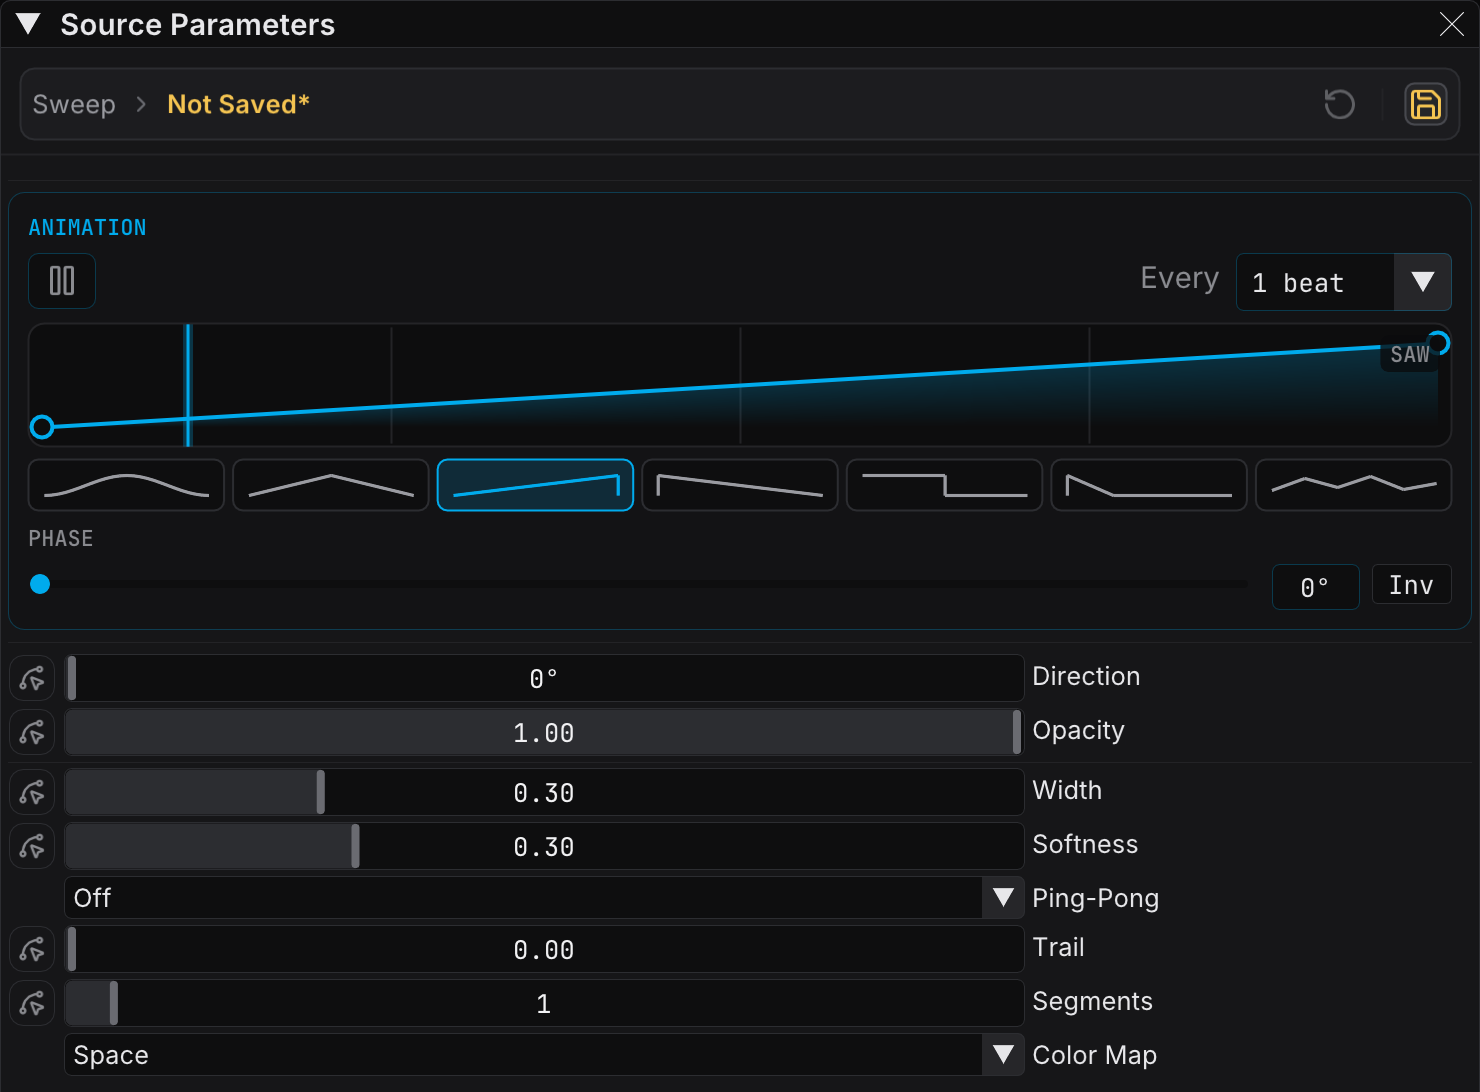
Task: Click the Phase slider handle
Action: click(40, 584)
